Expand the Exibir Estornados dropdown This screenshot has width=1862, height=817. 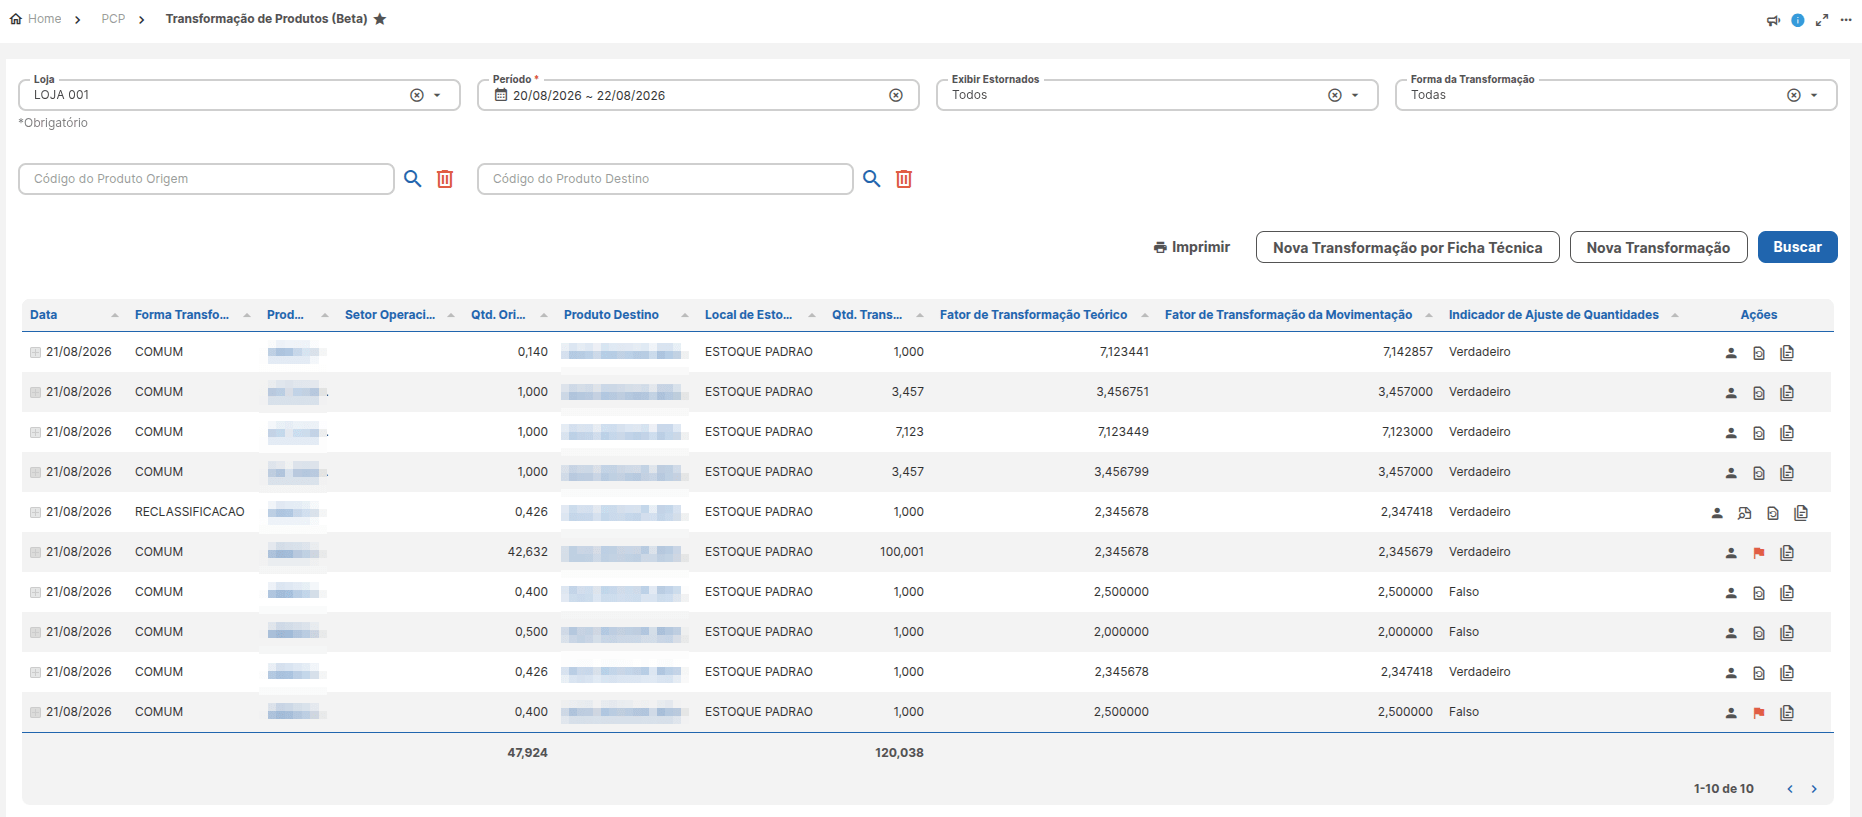point(1355,96)
